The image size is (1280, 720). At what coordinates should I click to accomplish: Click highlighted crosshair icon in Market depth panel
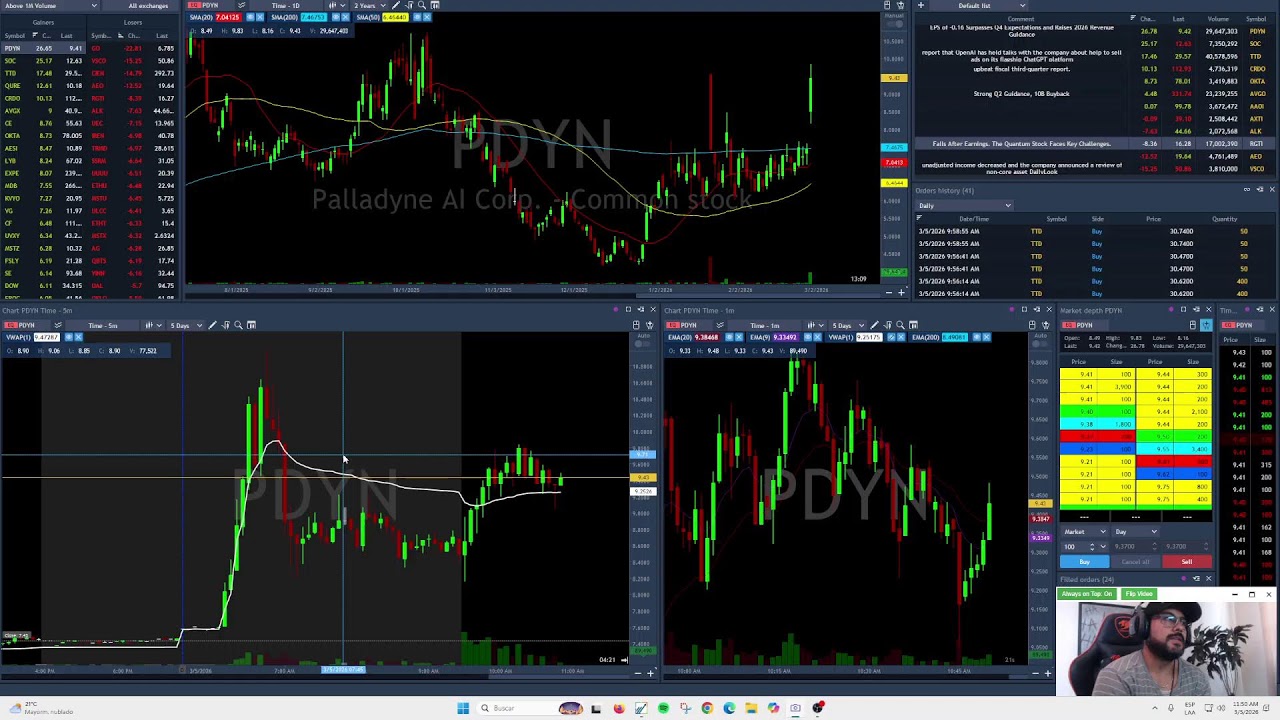pos(1206,325)
